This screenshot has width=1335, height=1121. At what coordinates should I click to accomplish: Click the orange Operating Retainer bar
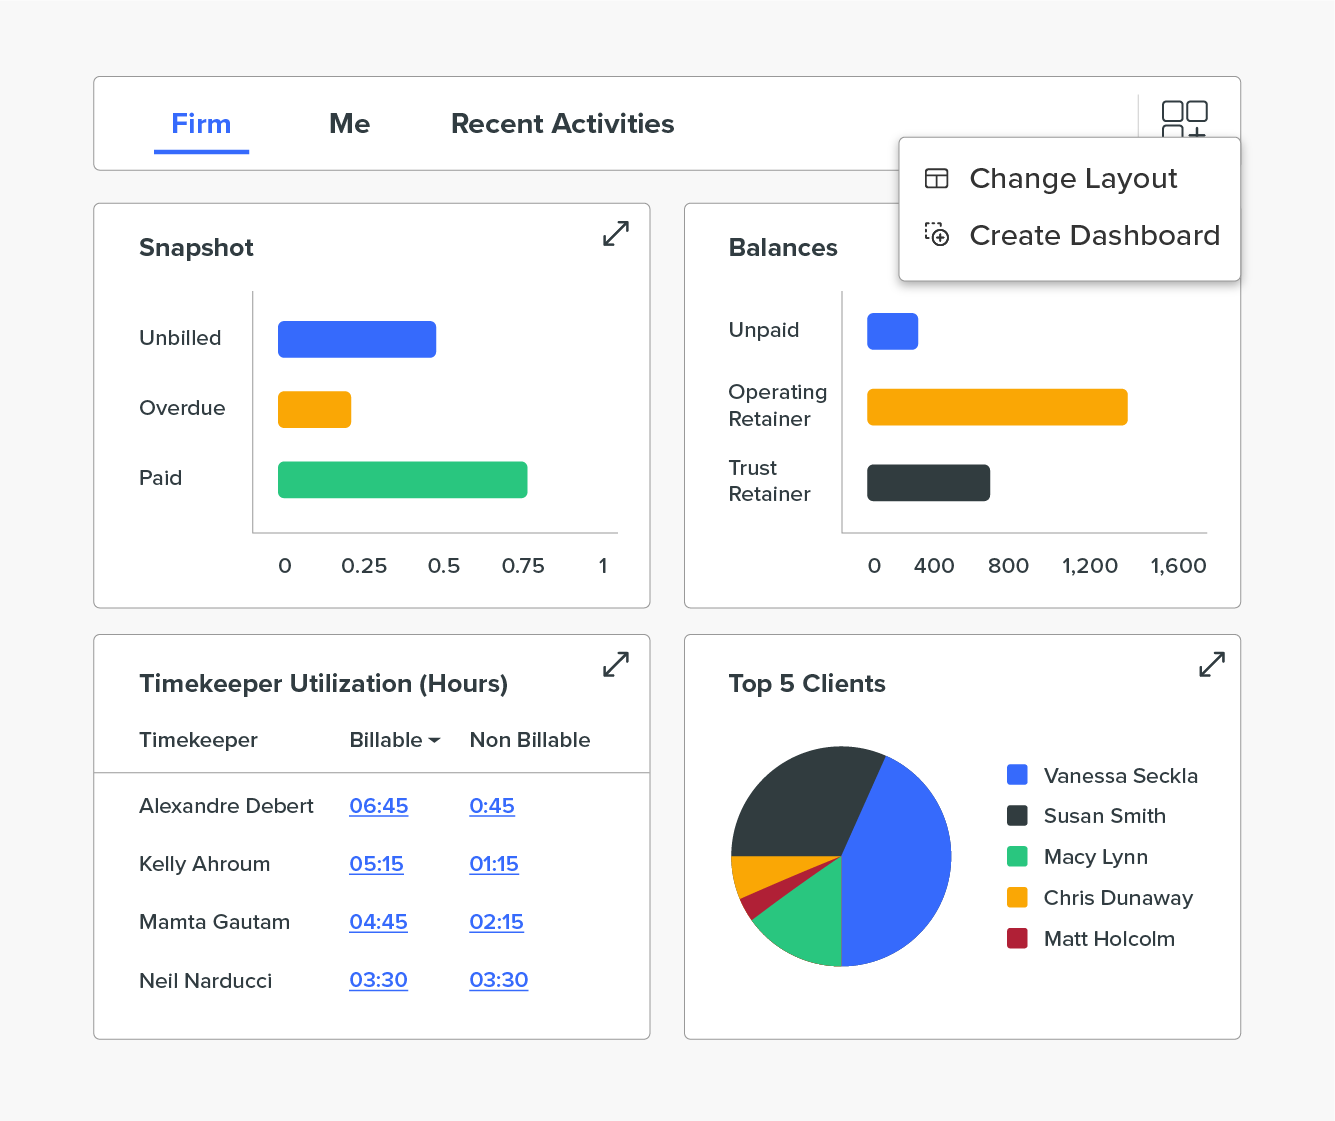[996, 407]
